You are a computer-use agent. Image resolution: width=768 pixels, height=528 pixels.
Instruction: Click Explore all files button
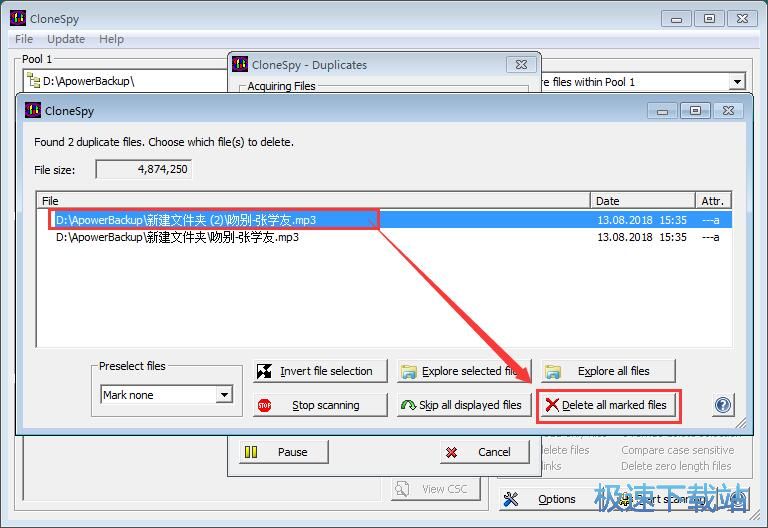click(608, 371)
